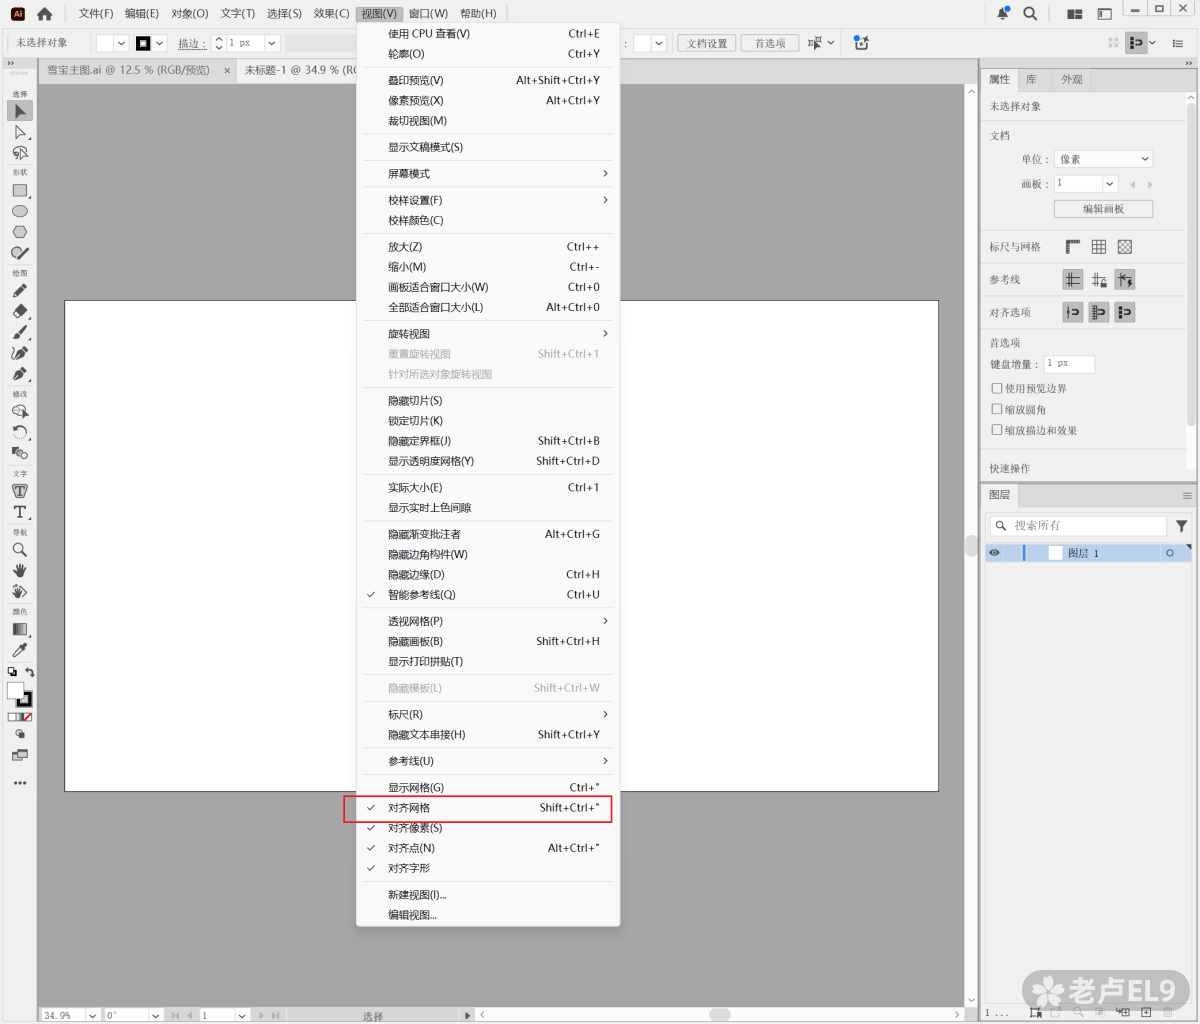Viewport: 1200px width, 1024px height.
Task: Show grid icon in Properties panel
Action: (1099, 247)
